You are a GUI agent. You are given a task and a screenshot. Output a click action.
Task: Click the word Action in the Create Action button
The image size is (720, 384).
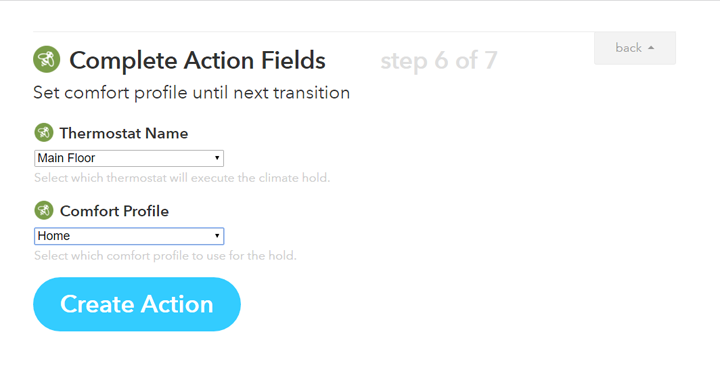pyautogui.click(x=177, y=304)
